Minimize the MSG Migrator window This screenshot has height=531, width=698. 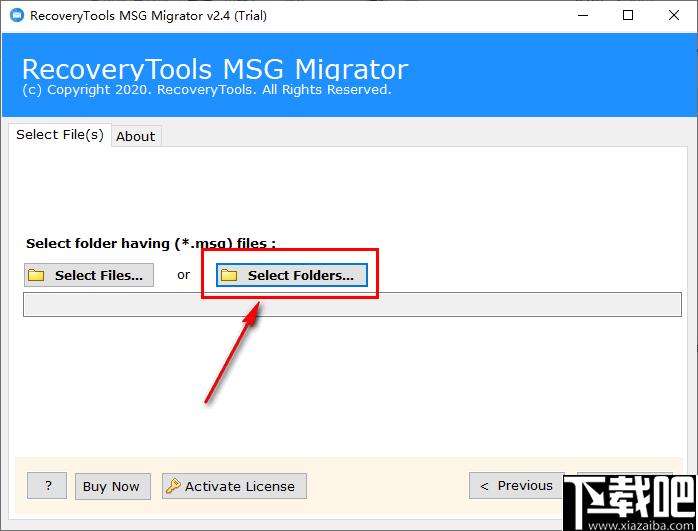[x=583, y=16]
